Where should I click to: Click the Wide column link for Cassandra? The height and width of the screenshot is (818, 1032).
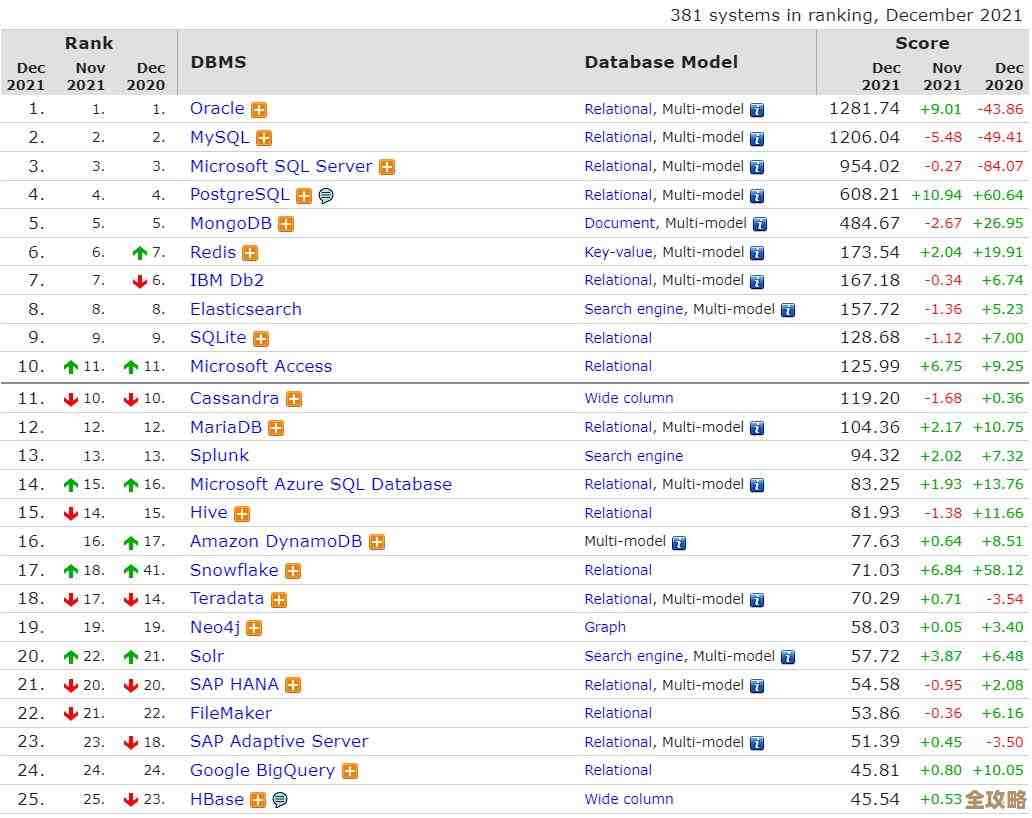[x=629, y=398]
